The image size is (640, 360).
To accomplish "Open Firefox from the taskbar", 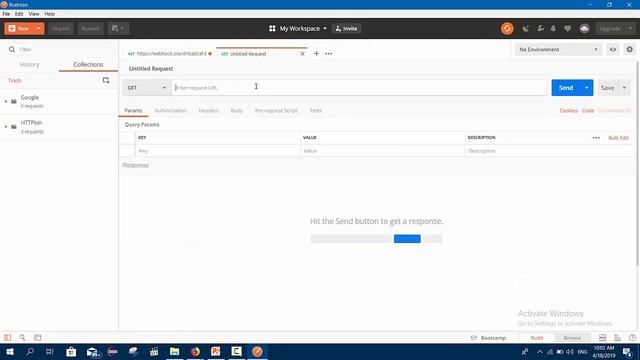I will 195,351.
